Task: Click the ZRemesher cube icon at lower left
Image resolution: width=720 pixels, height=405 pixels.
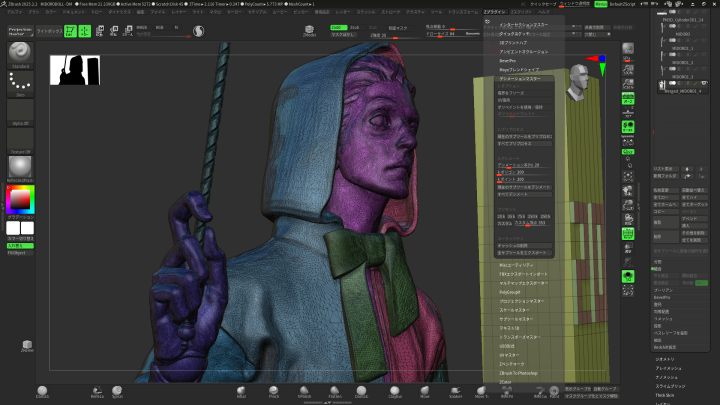Action: [27, 346]
